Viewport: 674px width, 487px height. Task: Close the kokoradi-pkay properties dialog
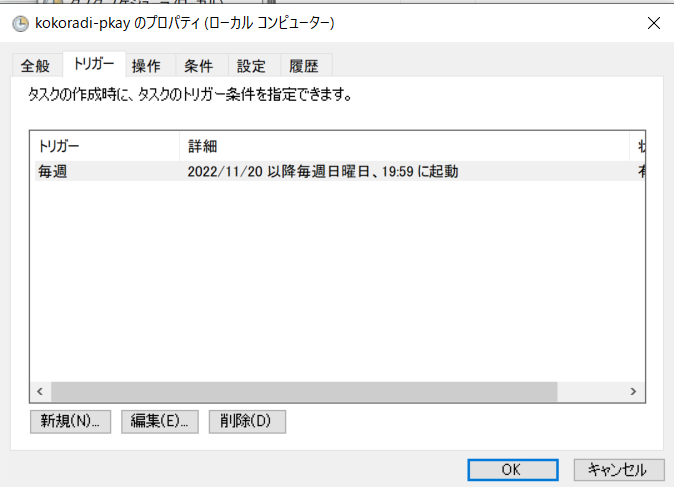654,23
